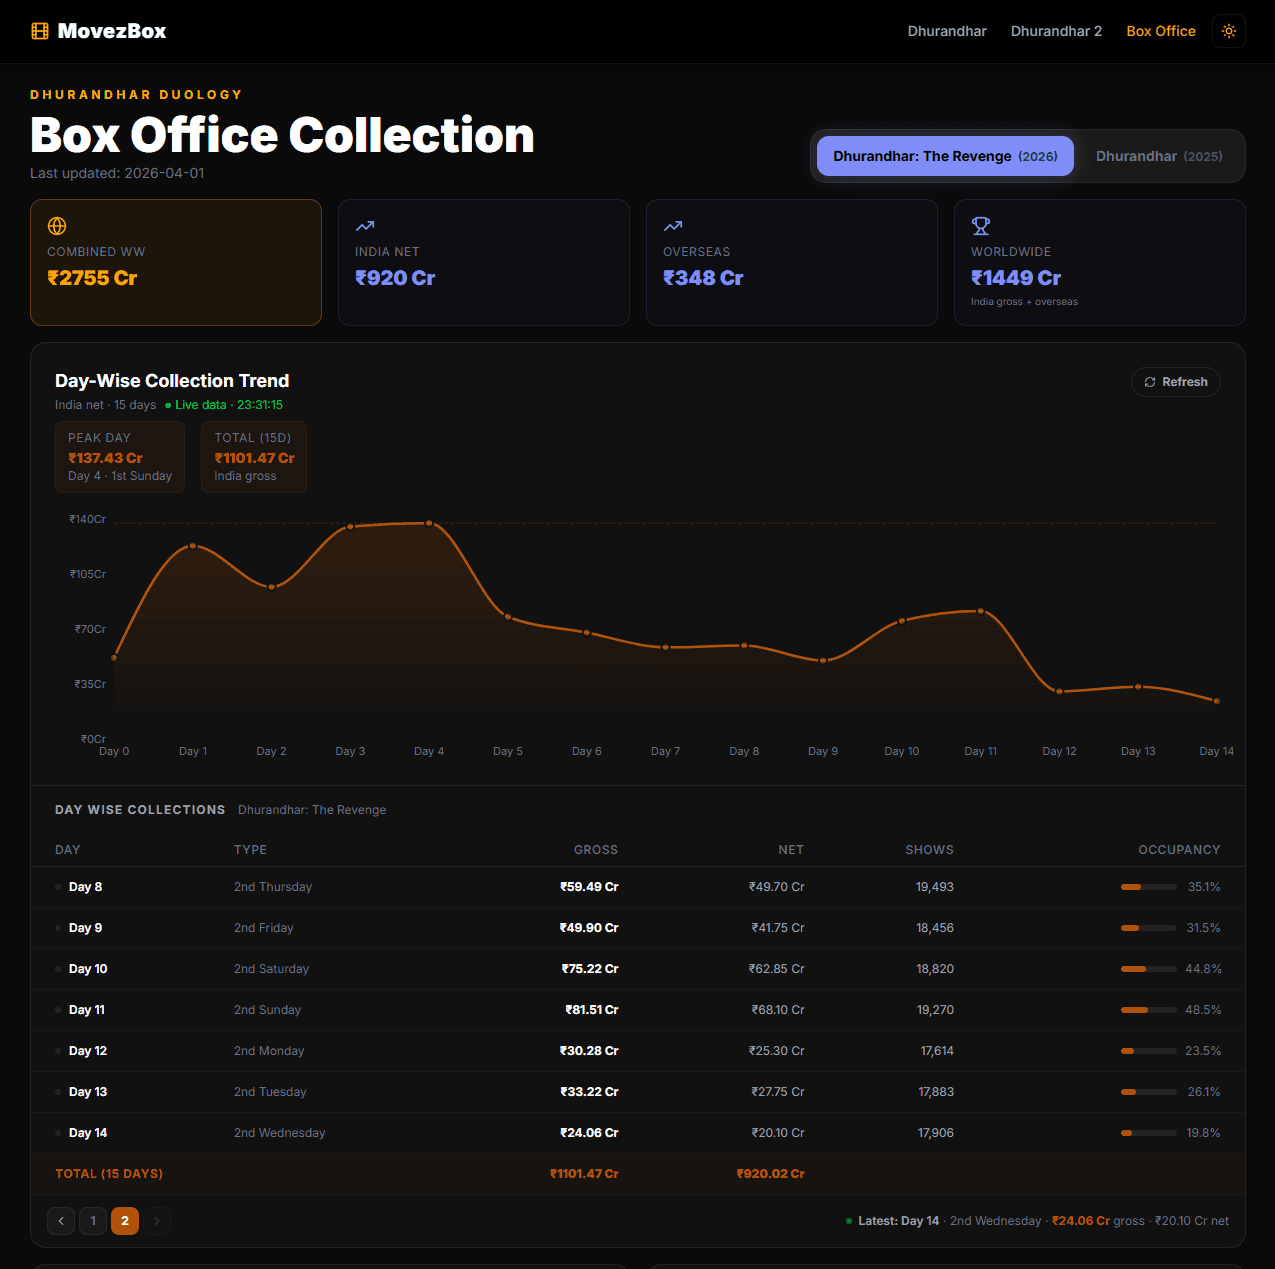1275x1269 pixels.
Task: Go to previous page with left chevron
Action: pos(61,1221)
